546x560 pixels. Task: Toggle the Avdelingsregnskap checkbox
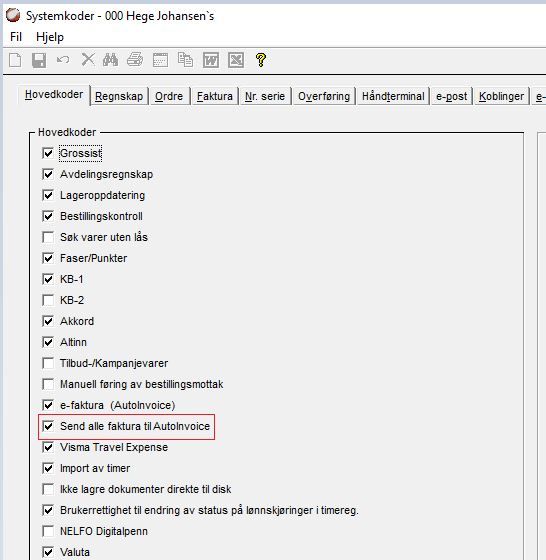click(x=48, y=174)
